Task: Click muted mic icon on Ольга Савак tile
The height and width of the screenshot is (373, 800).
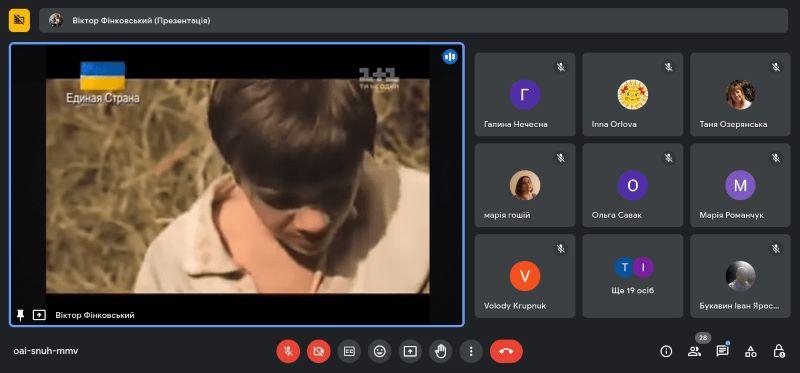Action: pos(668,158)
